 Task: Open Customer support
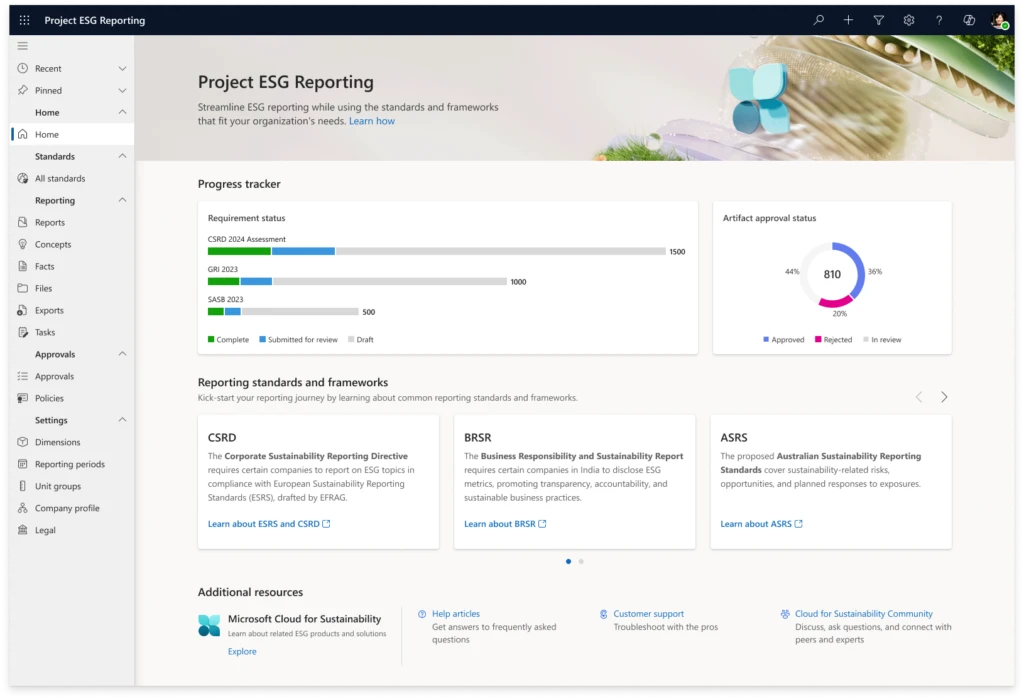pyautogui.click(x=651, y=613)
